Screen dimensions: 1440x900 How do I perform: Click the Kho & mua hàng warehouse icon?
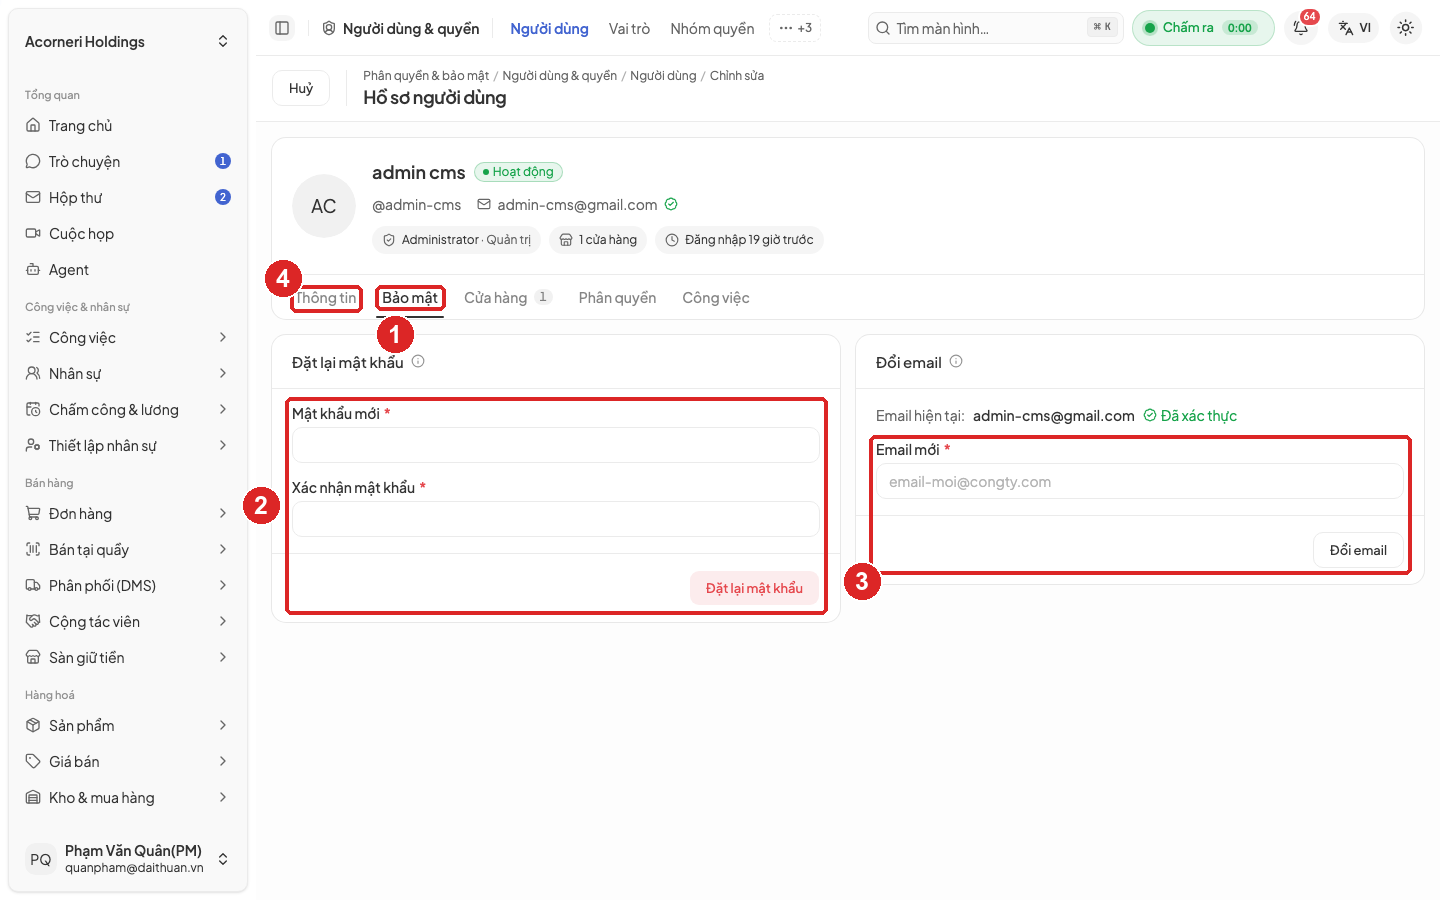(x=33, y=798)
